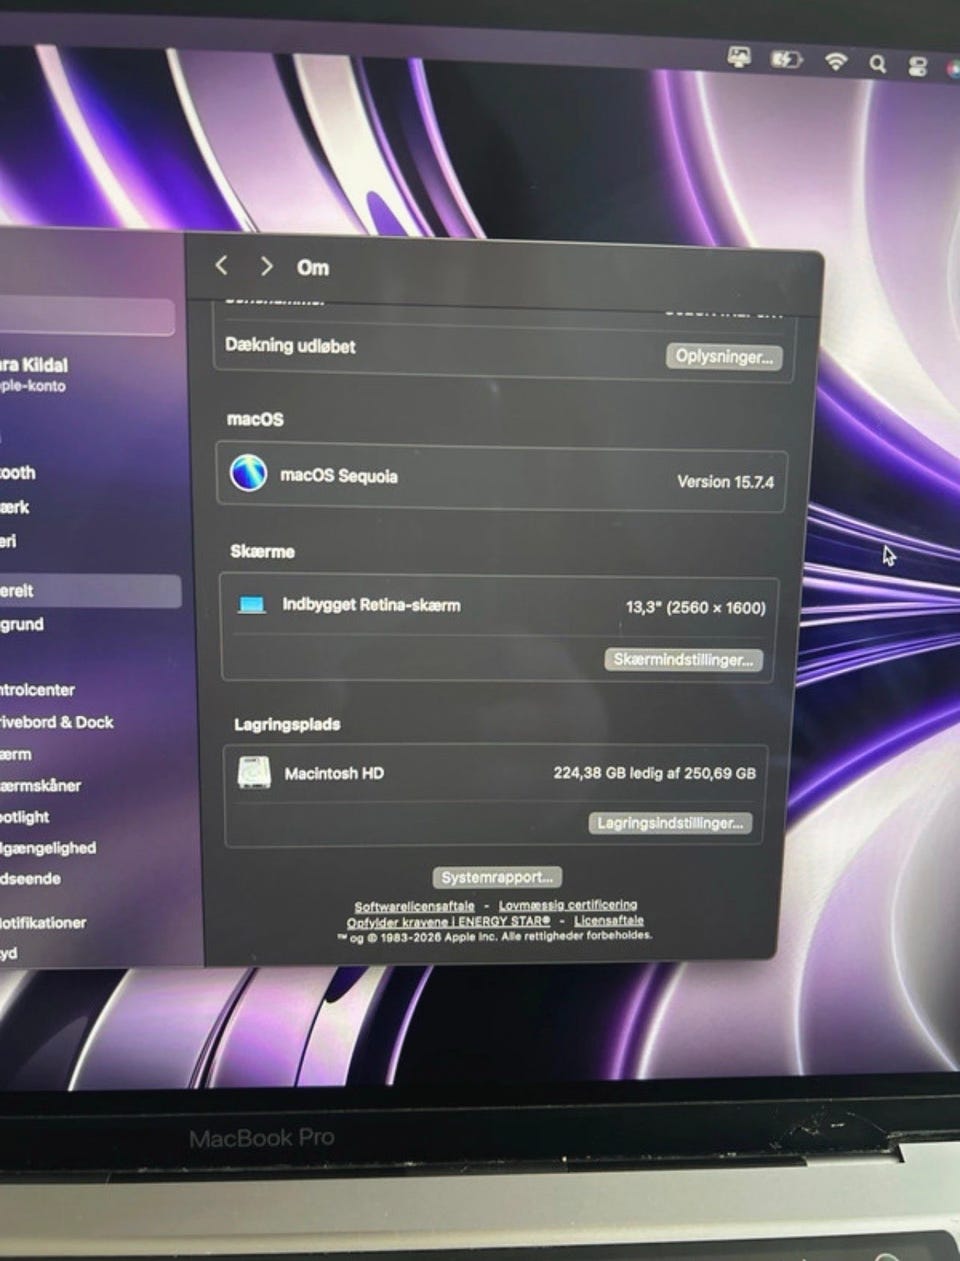Open the Lovmæssig certificering link
This screenshot has width=960, height=1261.
click(568, 905)
